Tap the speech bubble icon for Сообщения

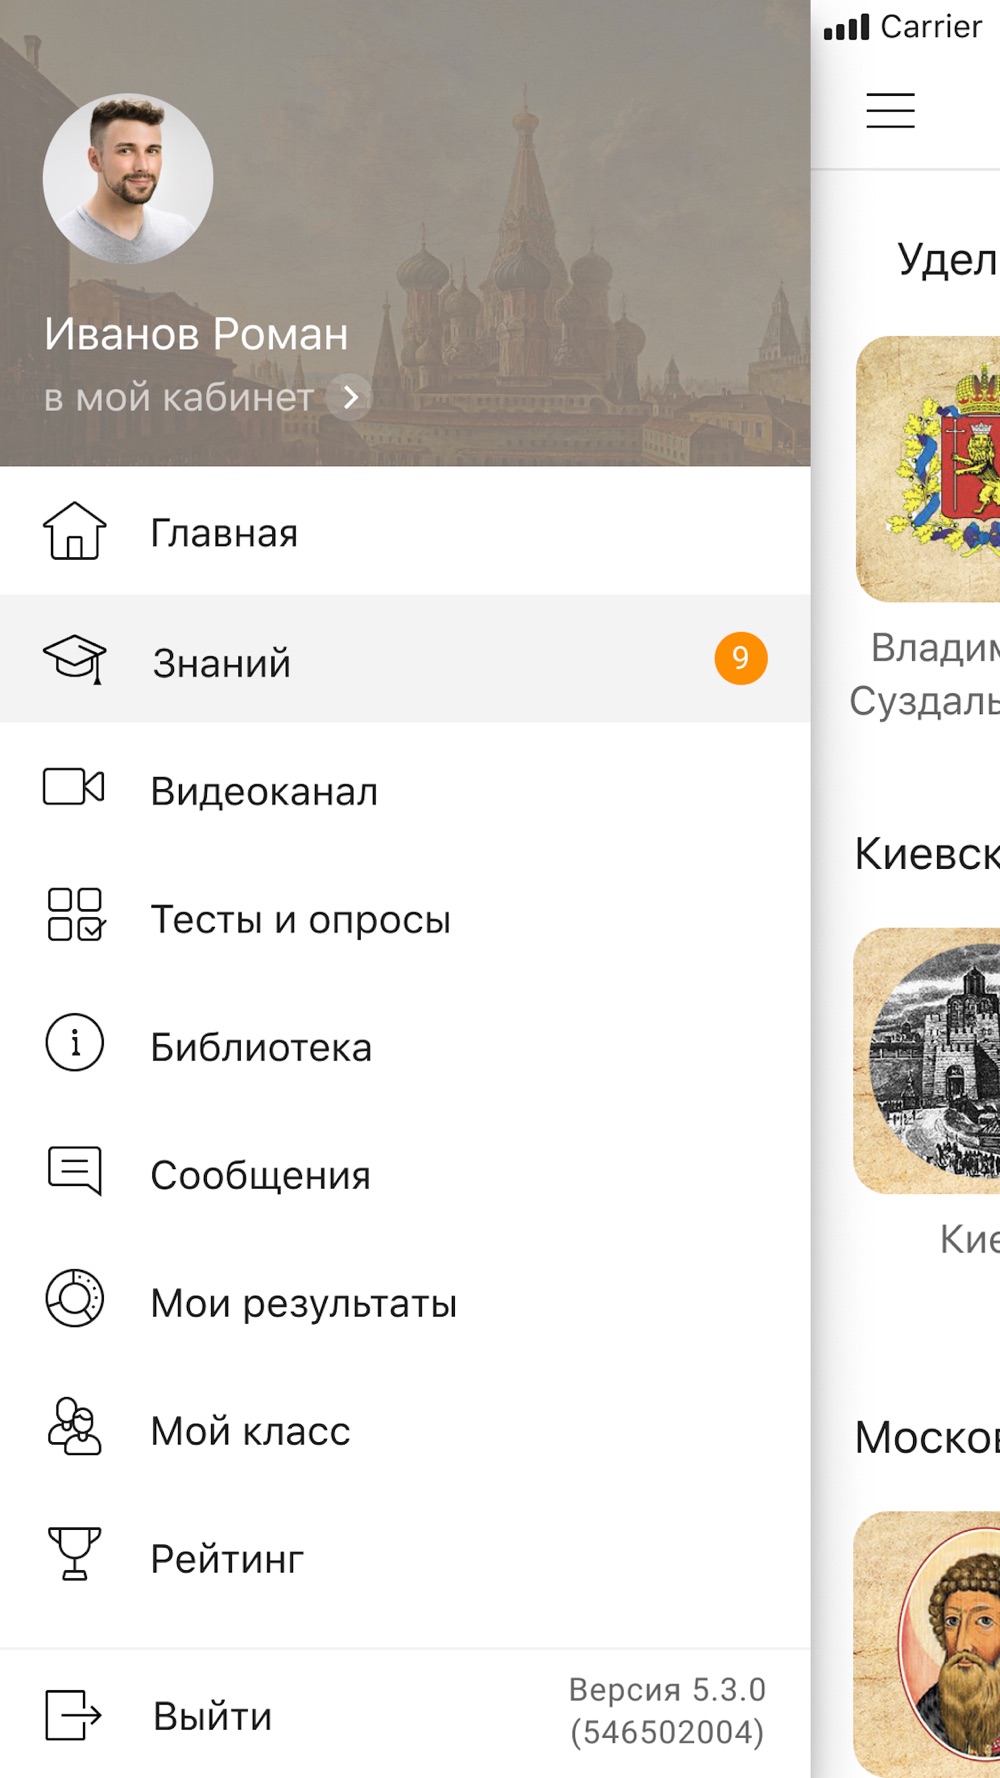pyautogui.click(x=75, y=1171)
